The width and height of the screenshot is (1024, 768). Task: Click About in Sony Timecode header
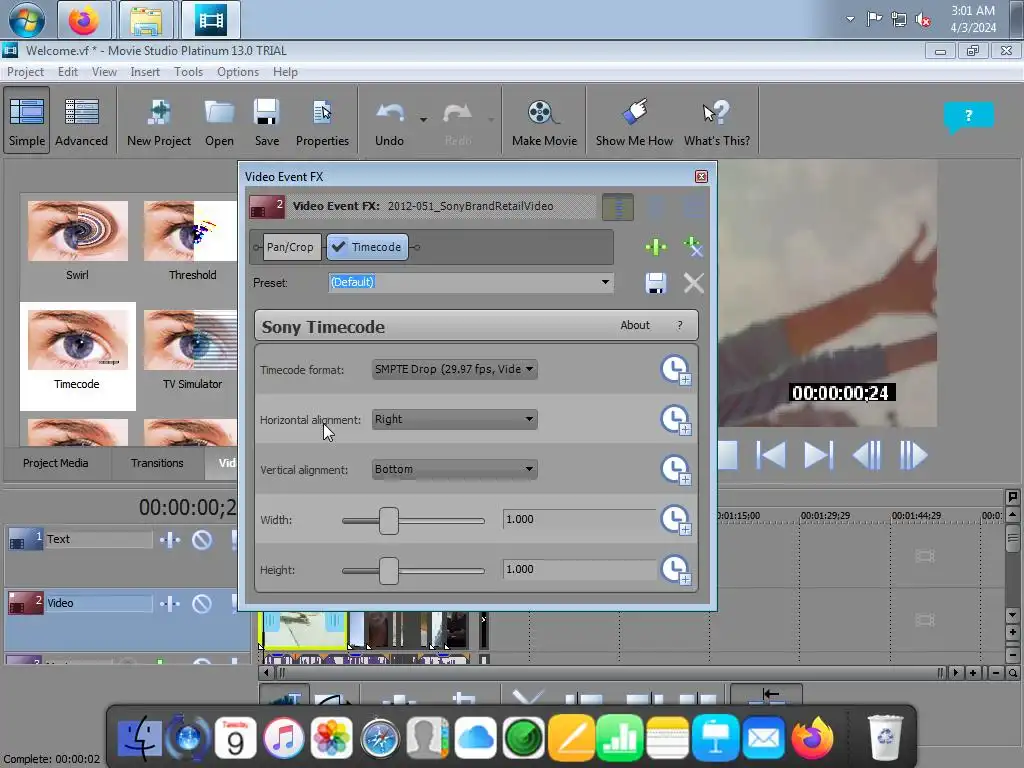click(635, 325)
